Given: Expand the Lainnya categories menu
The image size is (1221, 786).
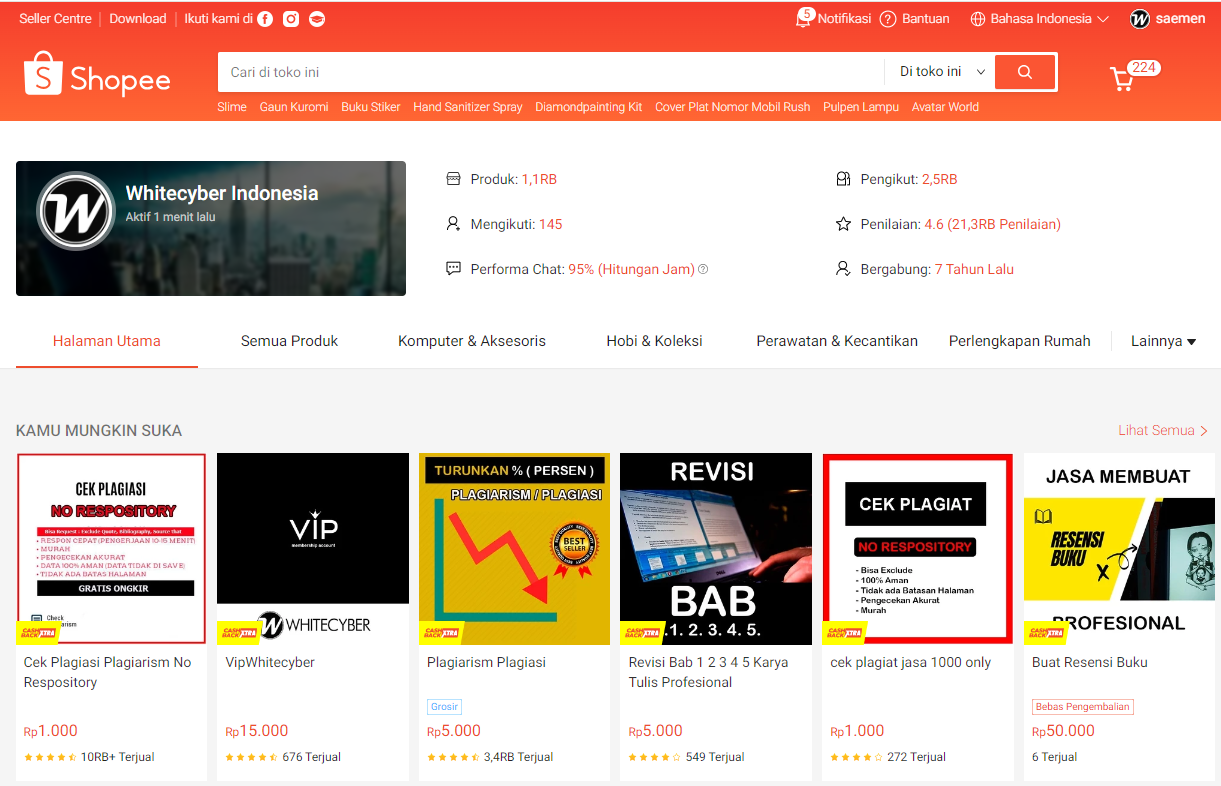Looking at the screenshot, I should tap(1163, 341).
